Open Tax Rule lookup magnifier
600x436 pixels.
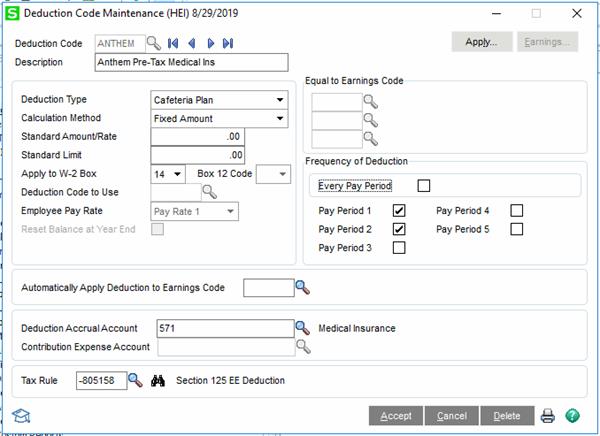point(135,380)
